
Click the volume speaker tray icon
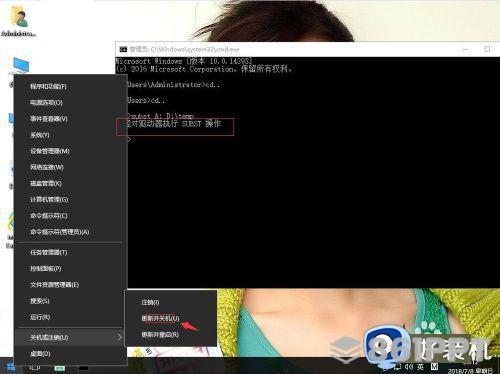(x=409, y=367)
